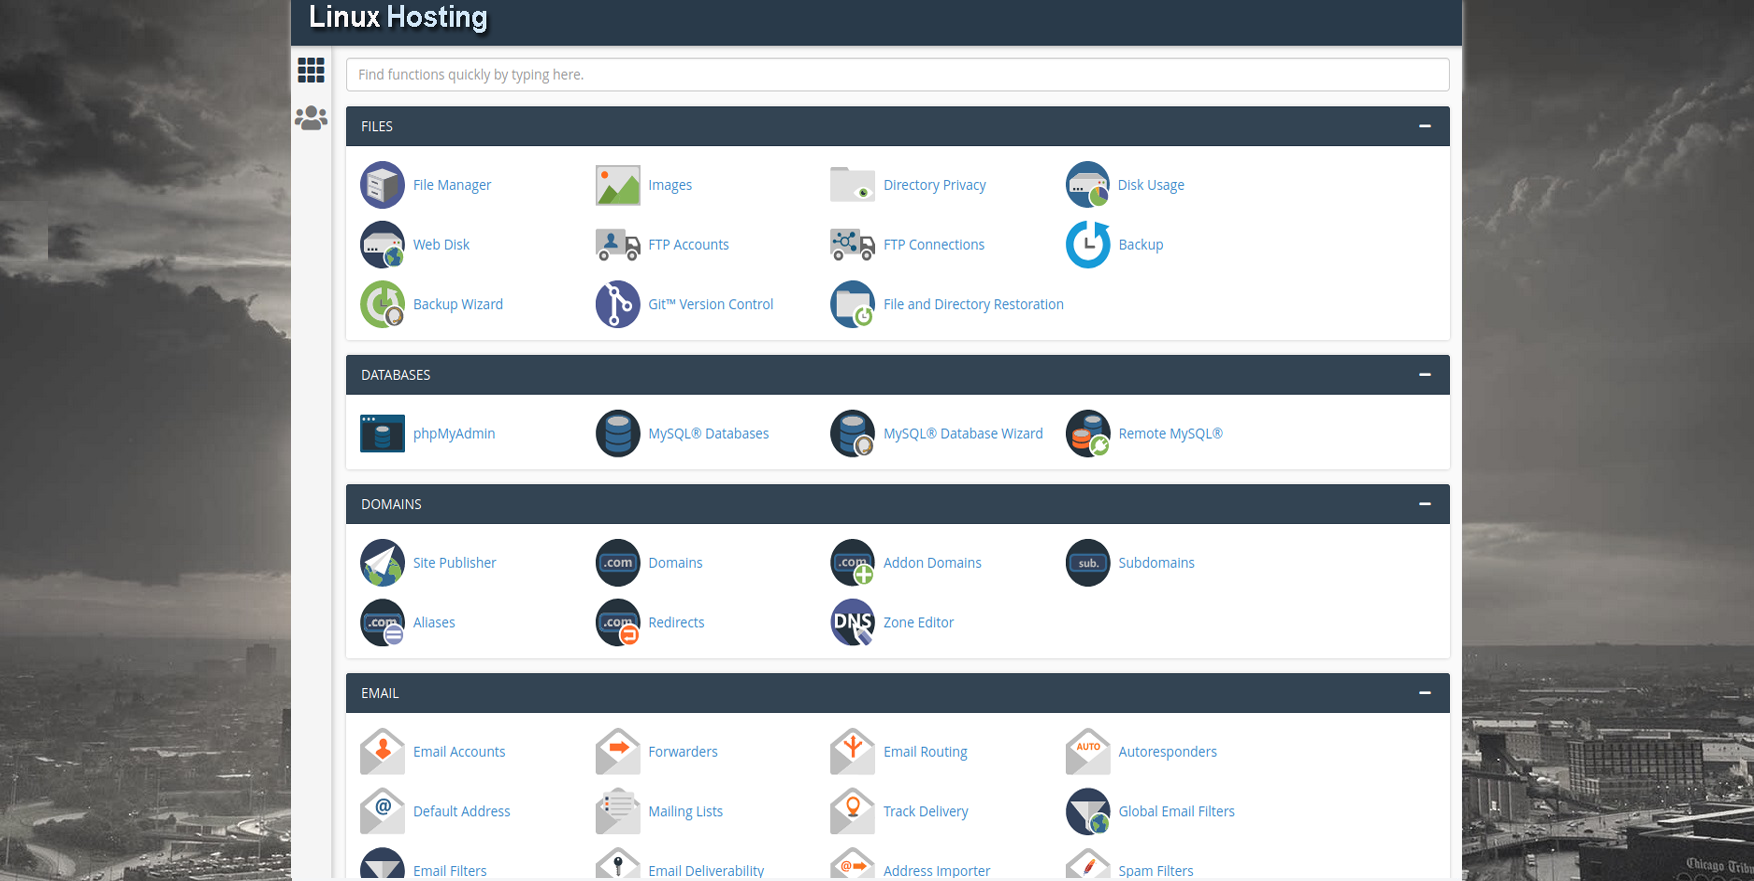The image size is (1754, 881).
Task: Click the Subdomains sub. icon
Action: pyautogui.click(x=1088, y=563)
